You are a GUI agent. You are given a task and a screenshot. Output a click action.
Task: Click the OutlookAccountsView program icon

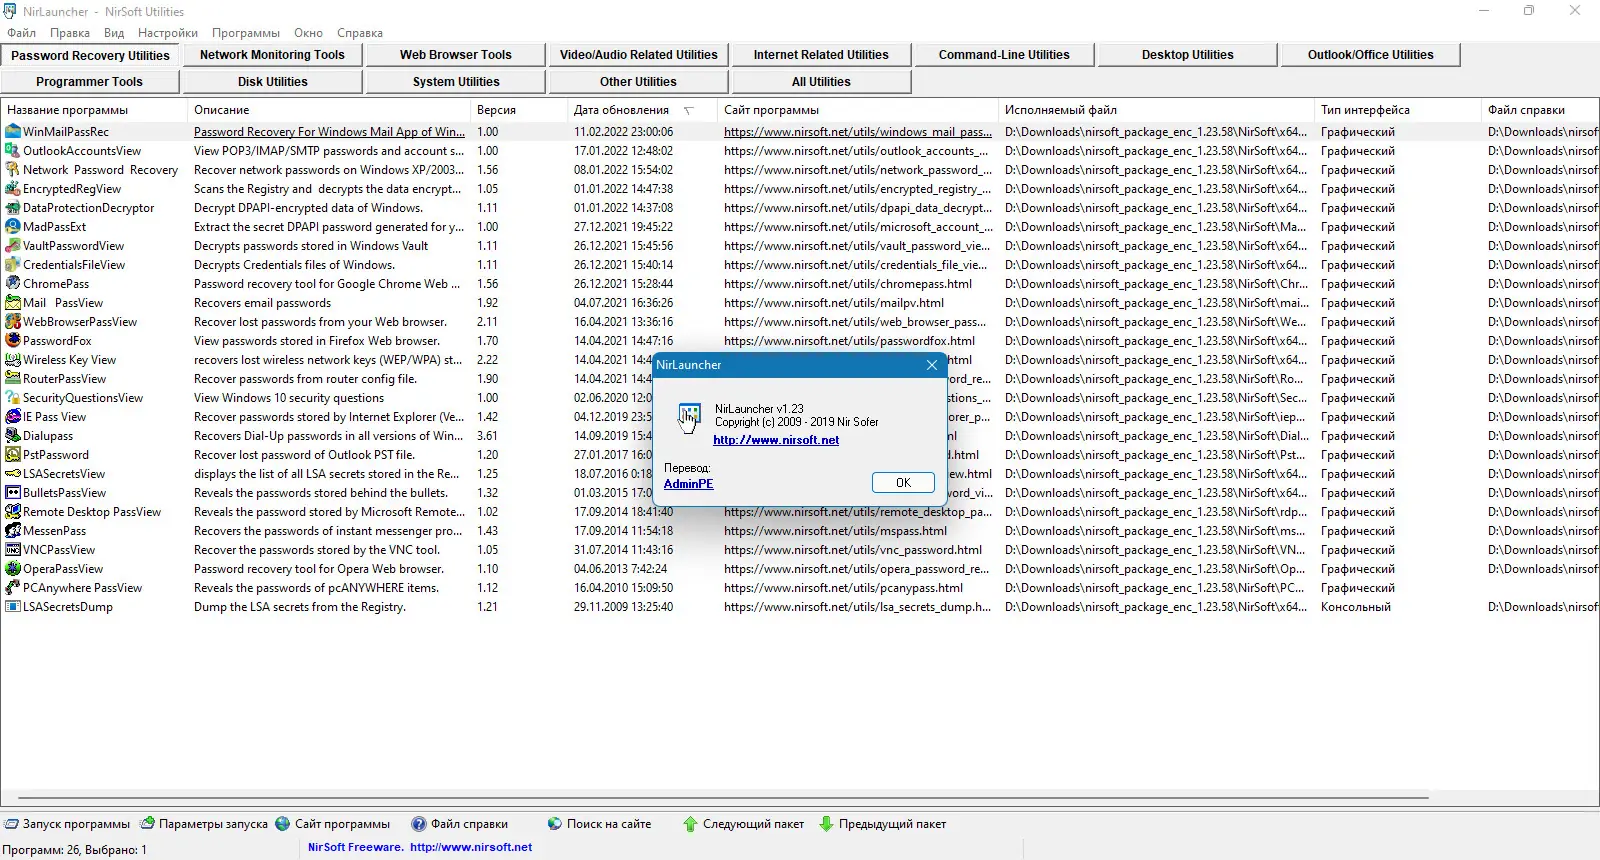tap(13, 151)
